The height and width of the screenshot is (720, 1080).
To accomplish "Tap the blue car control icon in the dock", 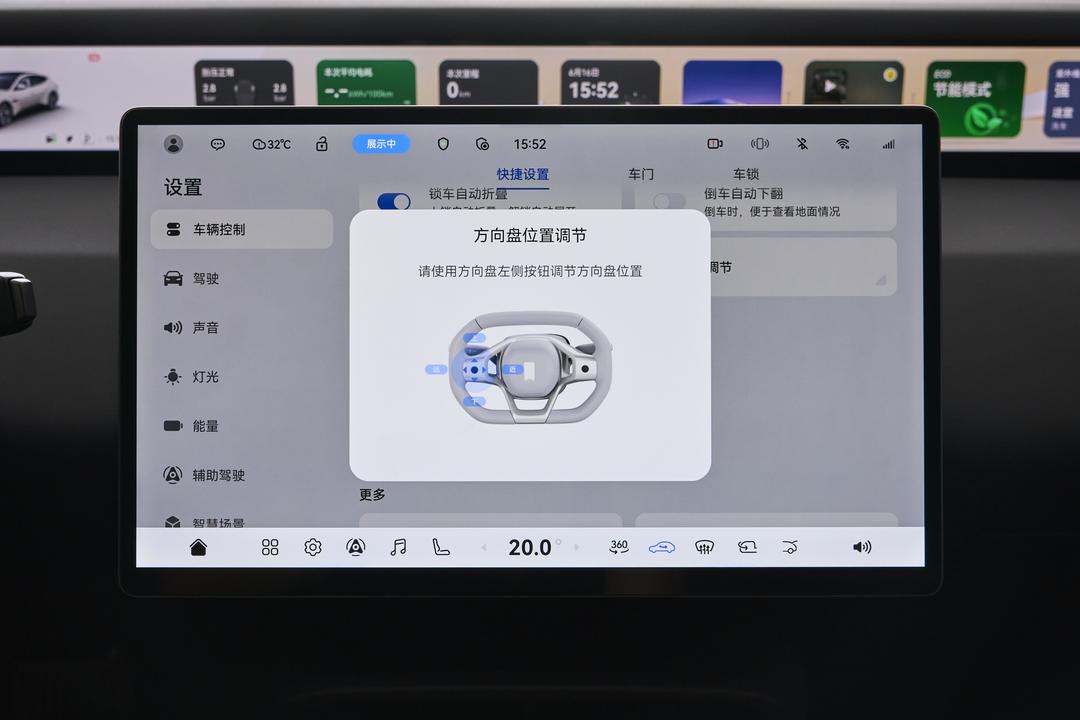I will point(661,548).
